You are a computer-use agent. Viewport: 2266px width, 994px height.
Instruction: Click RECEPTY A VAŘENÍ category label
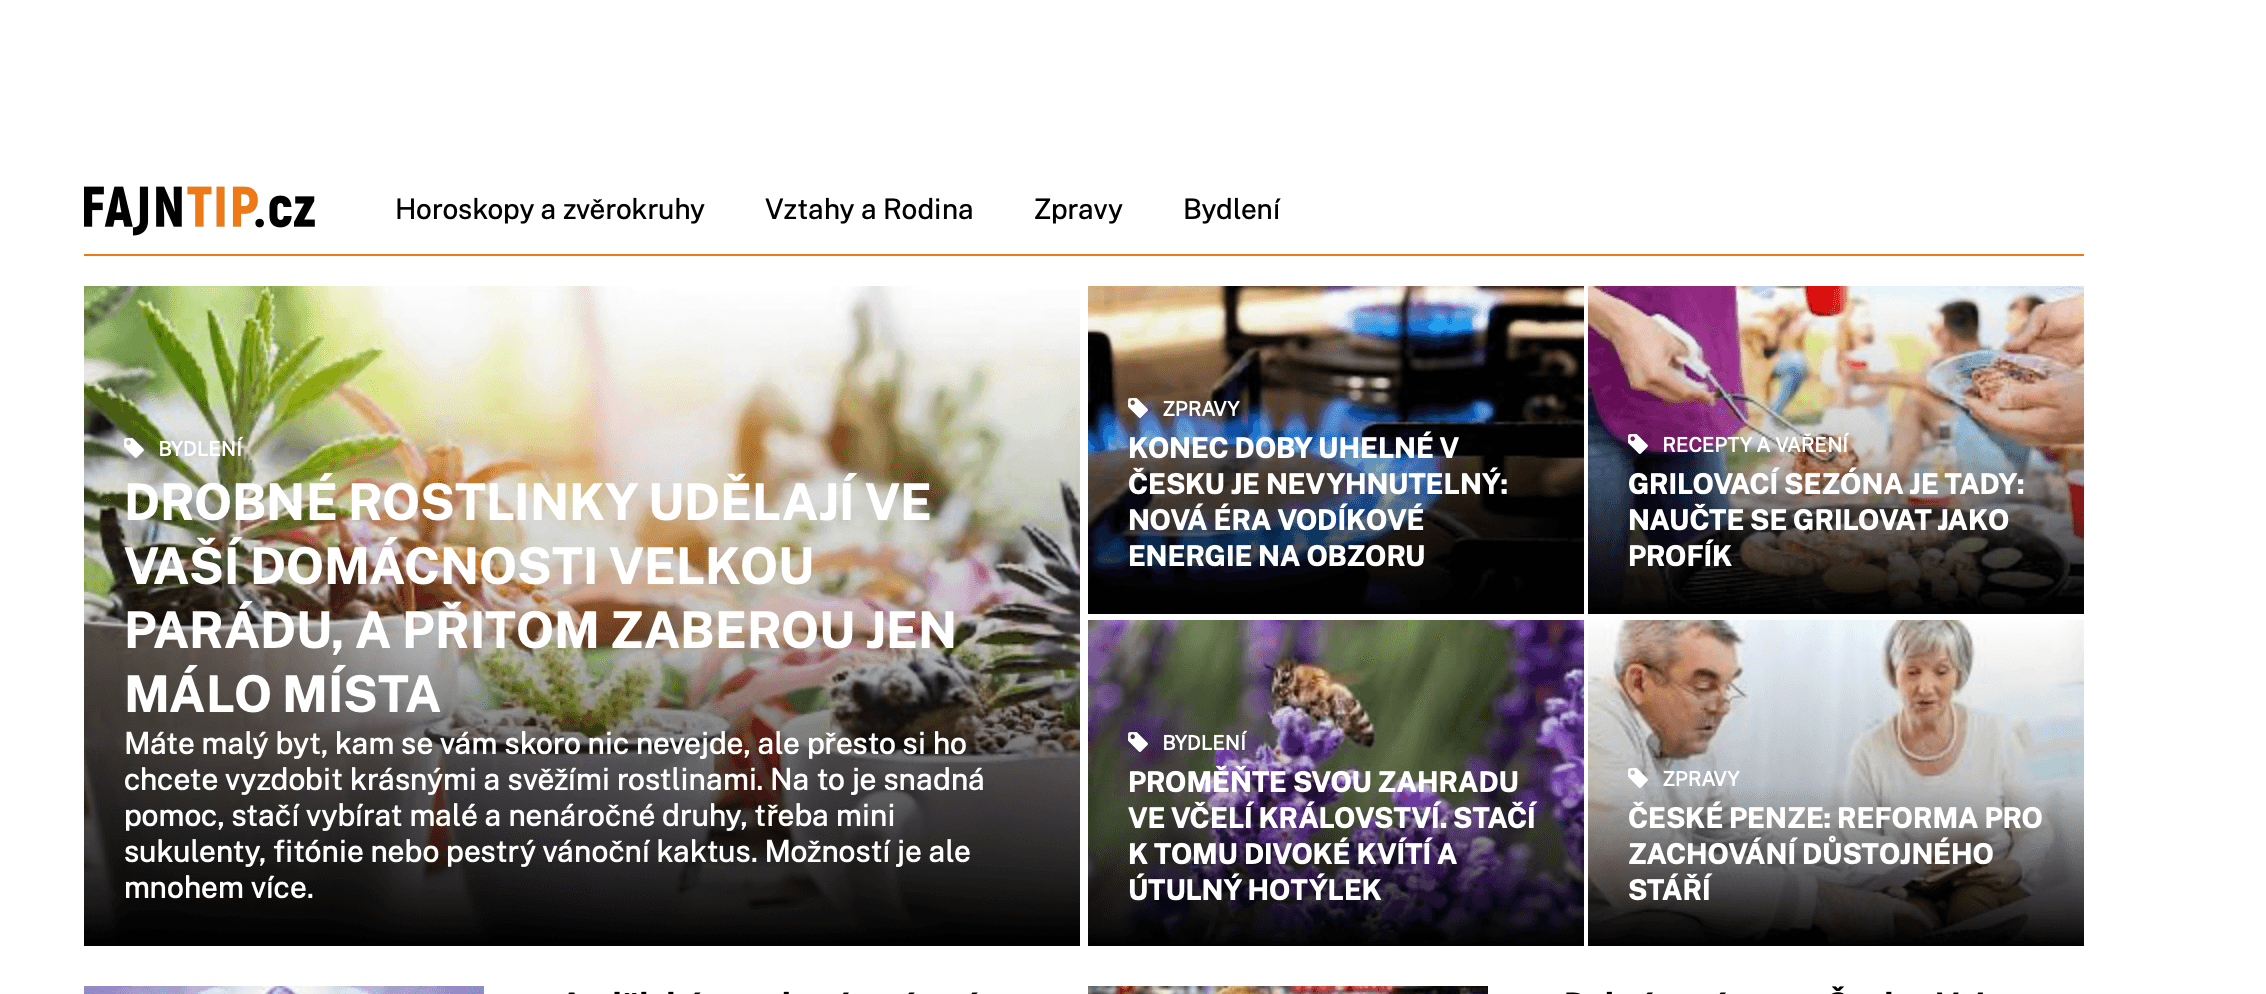click(x=1755, y=444)
